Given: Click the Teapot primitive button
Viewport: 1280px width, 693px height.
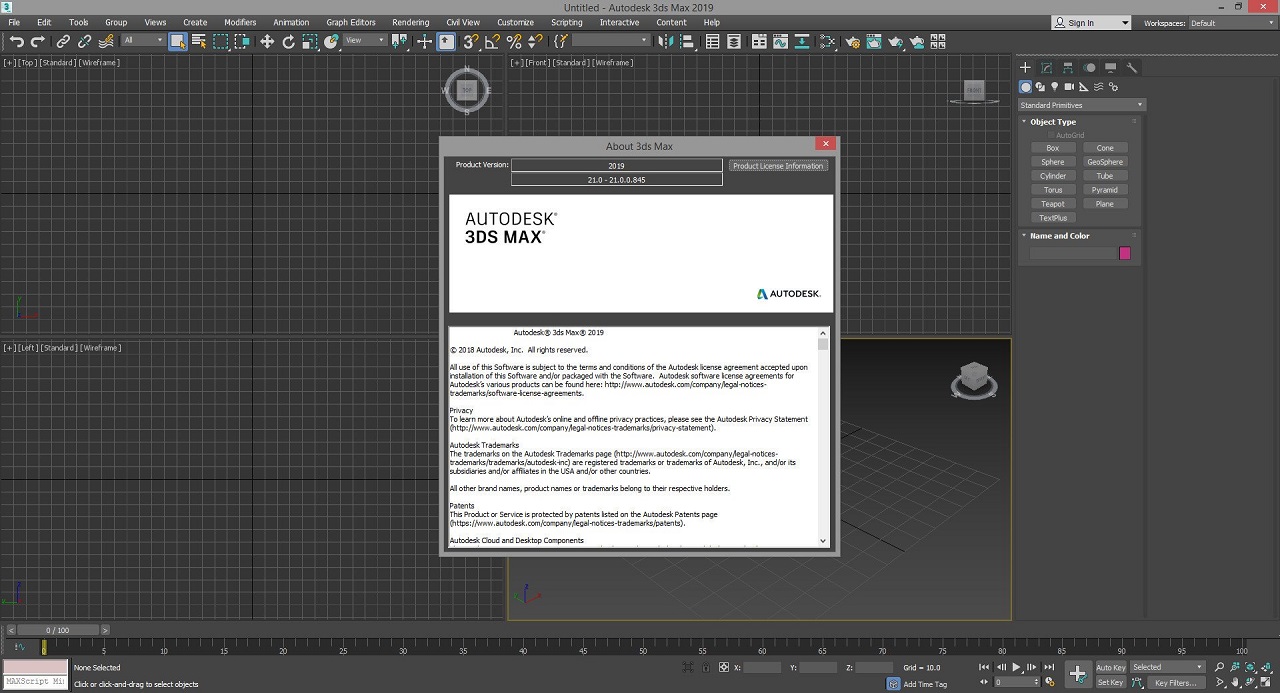Looking at the screenshot, I should (1053, 204).
